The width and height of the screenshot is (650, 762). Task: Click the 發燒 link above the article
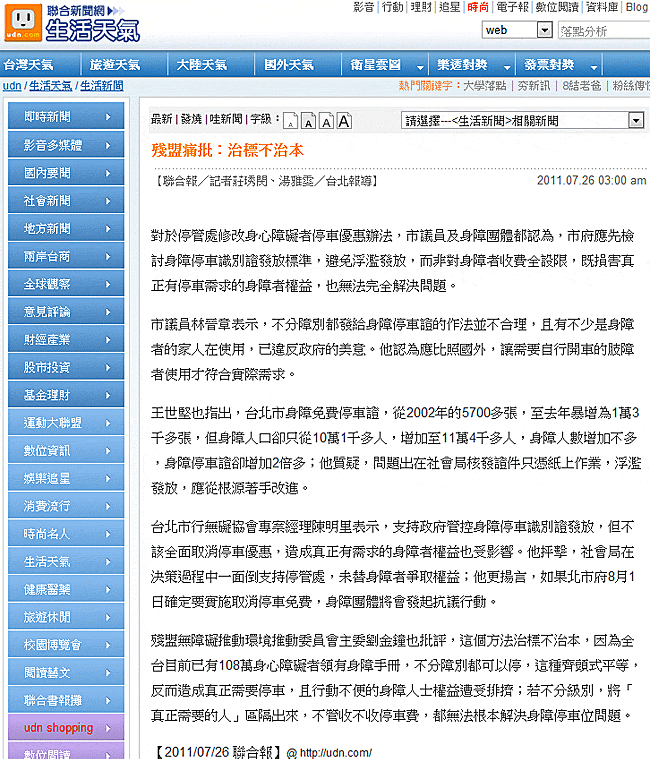point(191,119)
